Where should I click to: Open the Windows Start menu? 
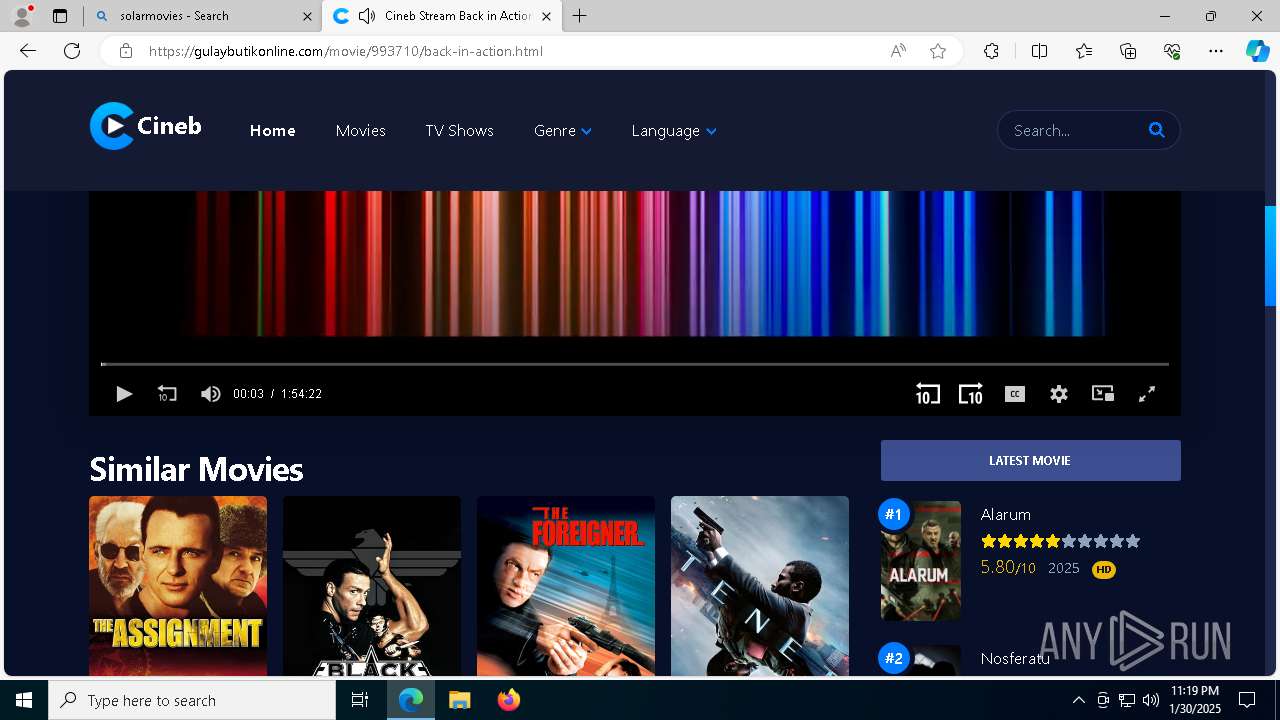pos(24,700)
